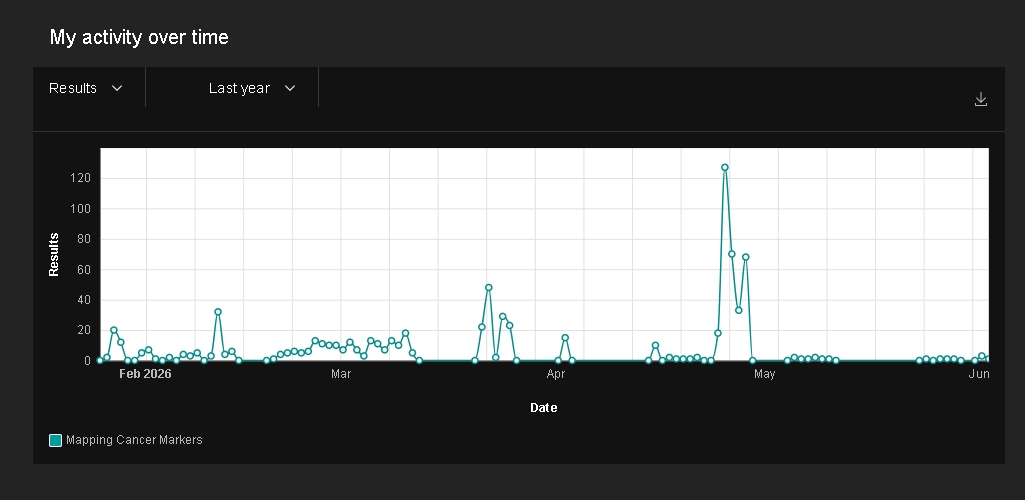
Task: Select the highest peak data point near 127
Action: (725, 167)
